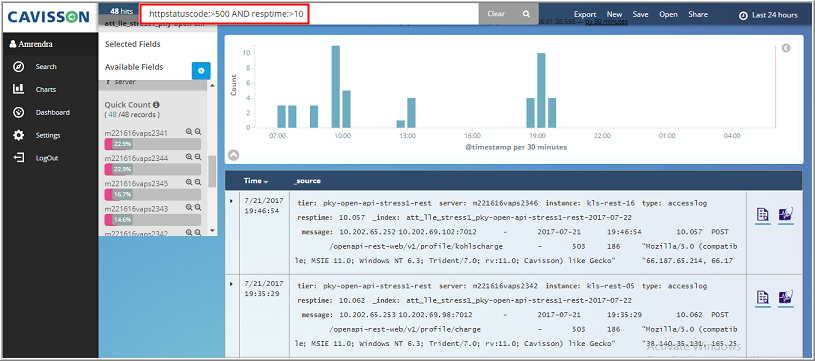The width and height of the screenshot is (815, 361).
Task: Click the count-1 bar before 13:00
Action: click(x=400, y=124)
